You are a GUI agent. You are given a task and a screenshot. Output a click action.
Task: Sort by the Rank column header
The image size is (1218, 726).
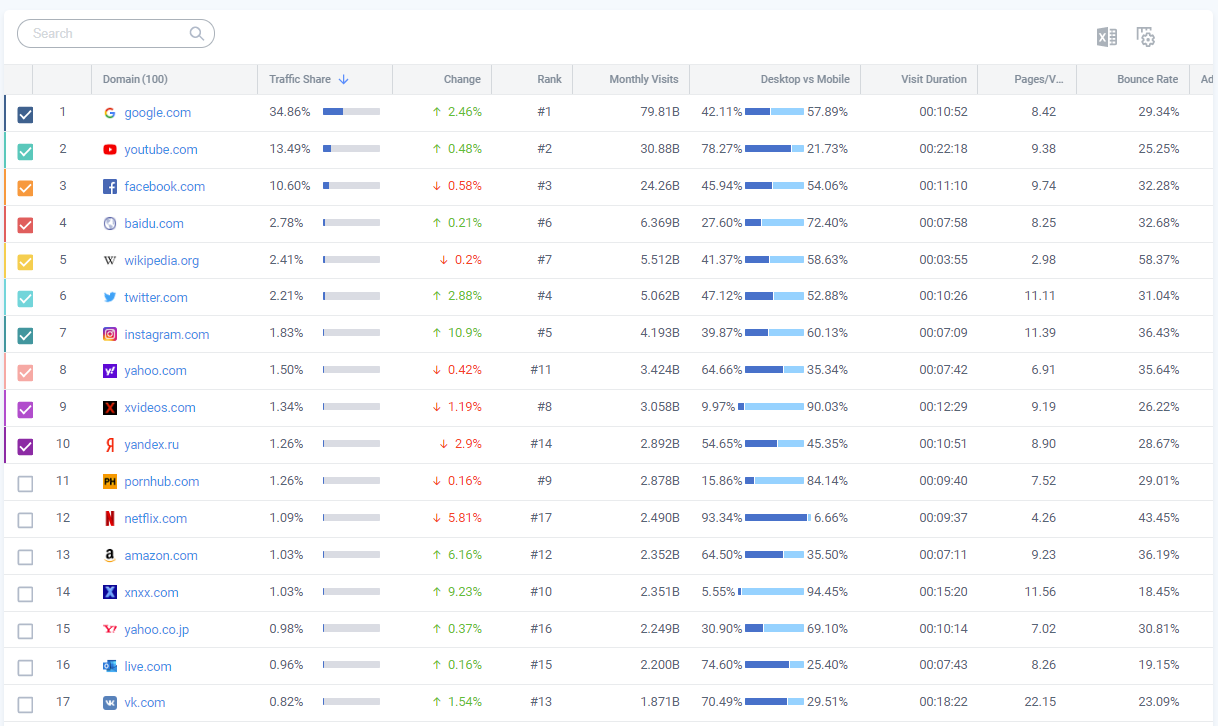click(x=549, y=79)
